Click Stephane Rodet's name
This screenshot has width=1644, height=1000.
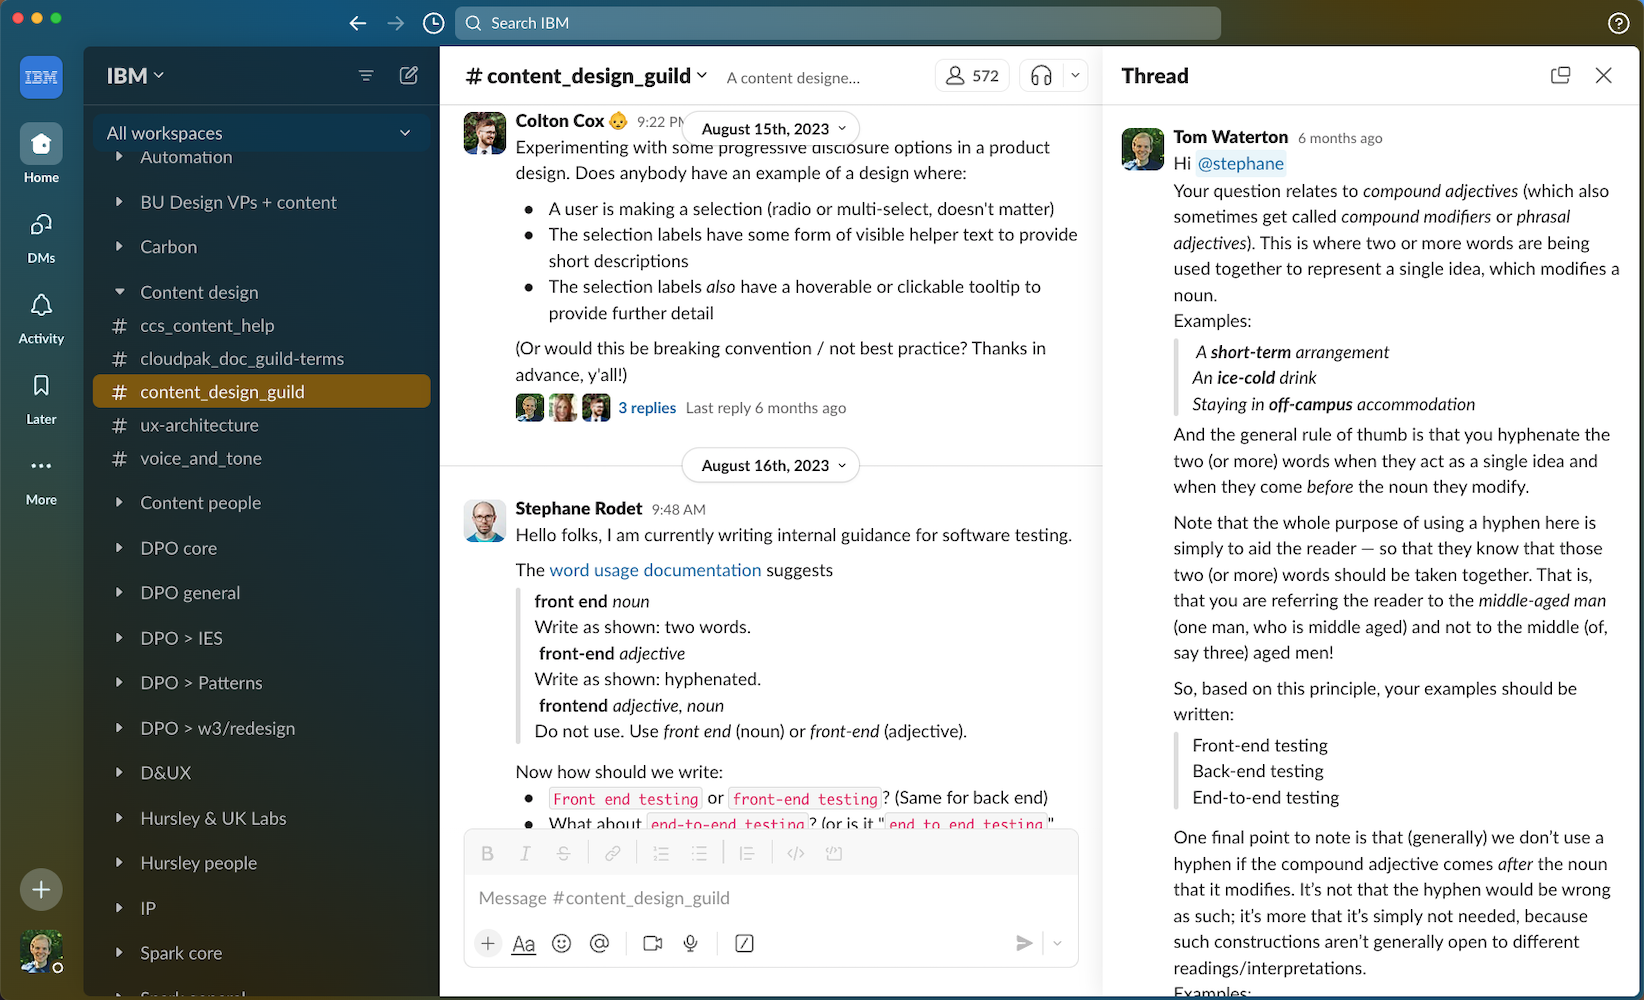(x=578, y=509)
